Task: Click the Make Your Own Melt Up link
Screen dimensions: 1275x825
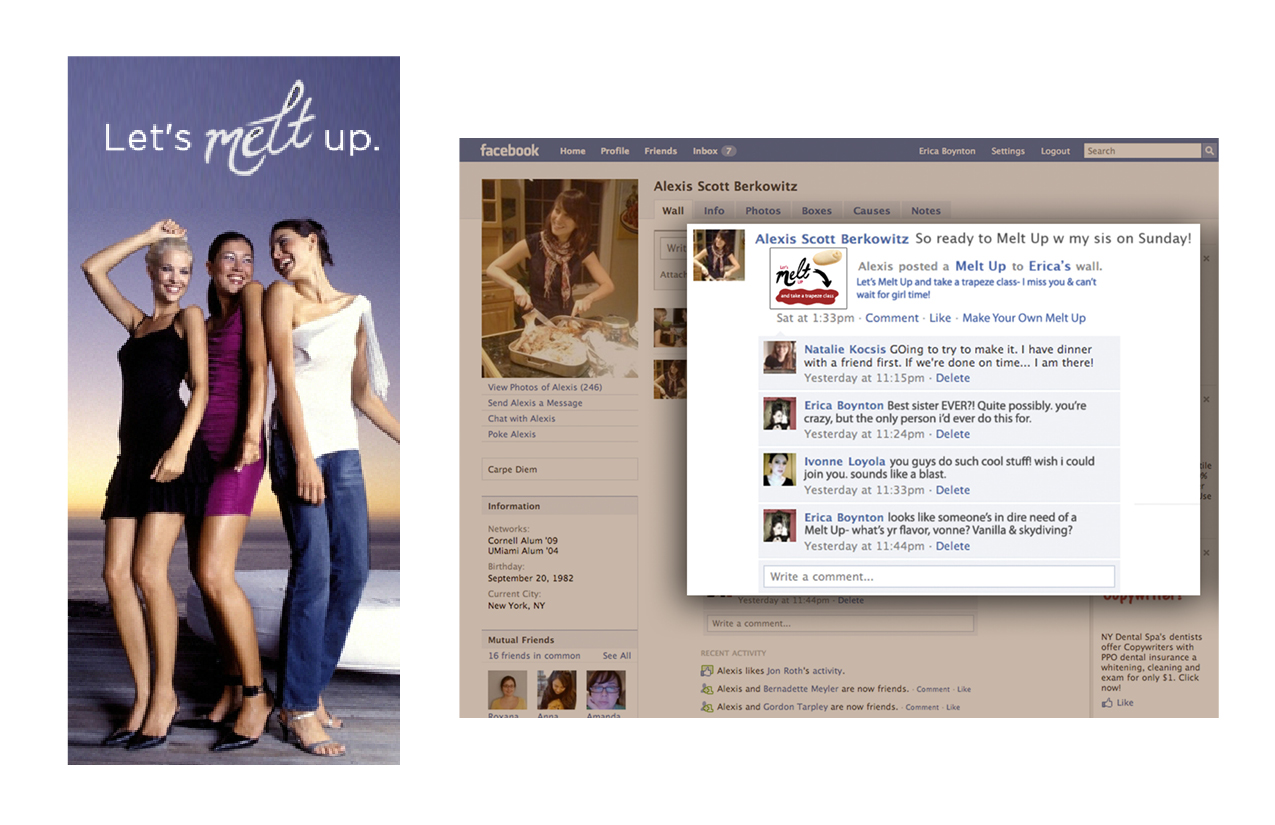Action: (1023, 318)
